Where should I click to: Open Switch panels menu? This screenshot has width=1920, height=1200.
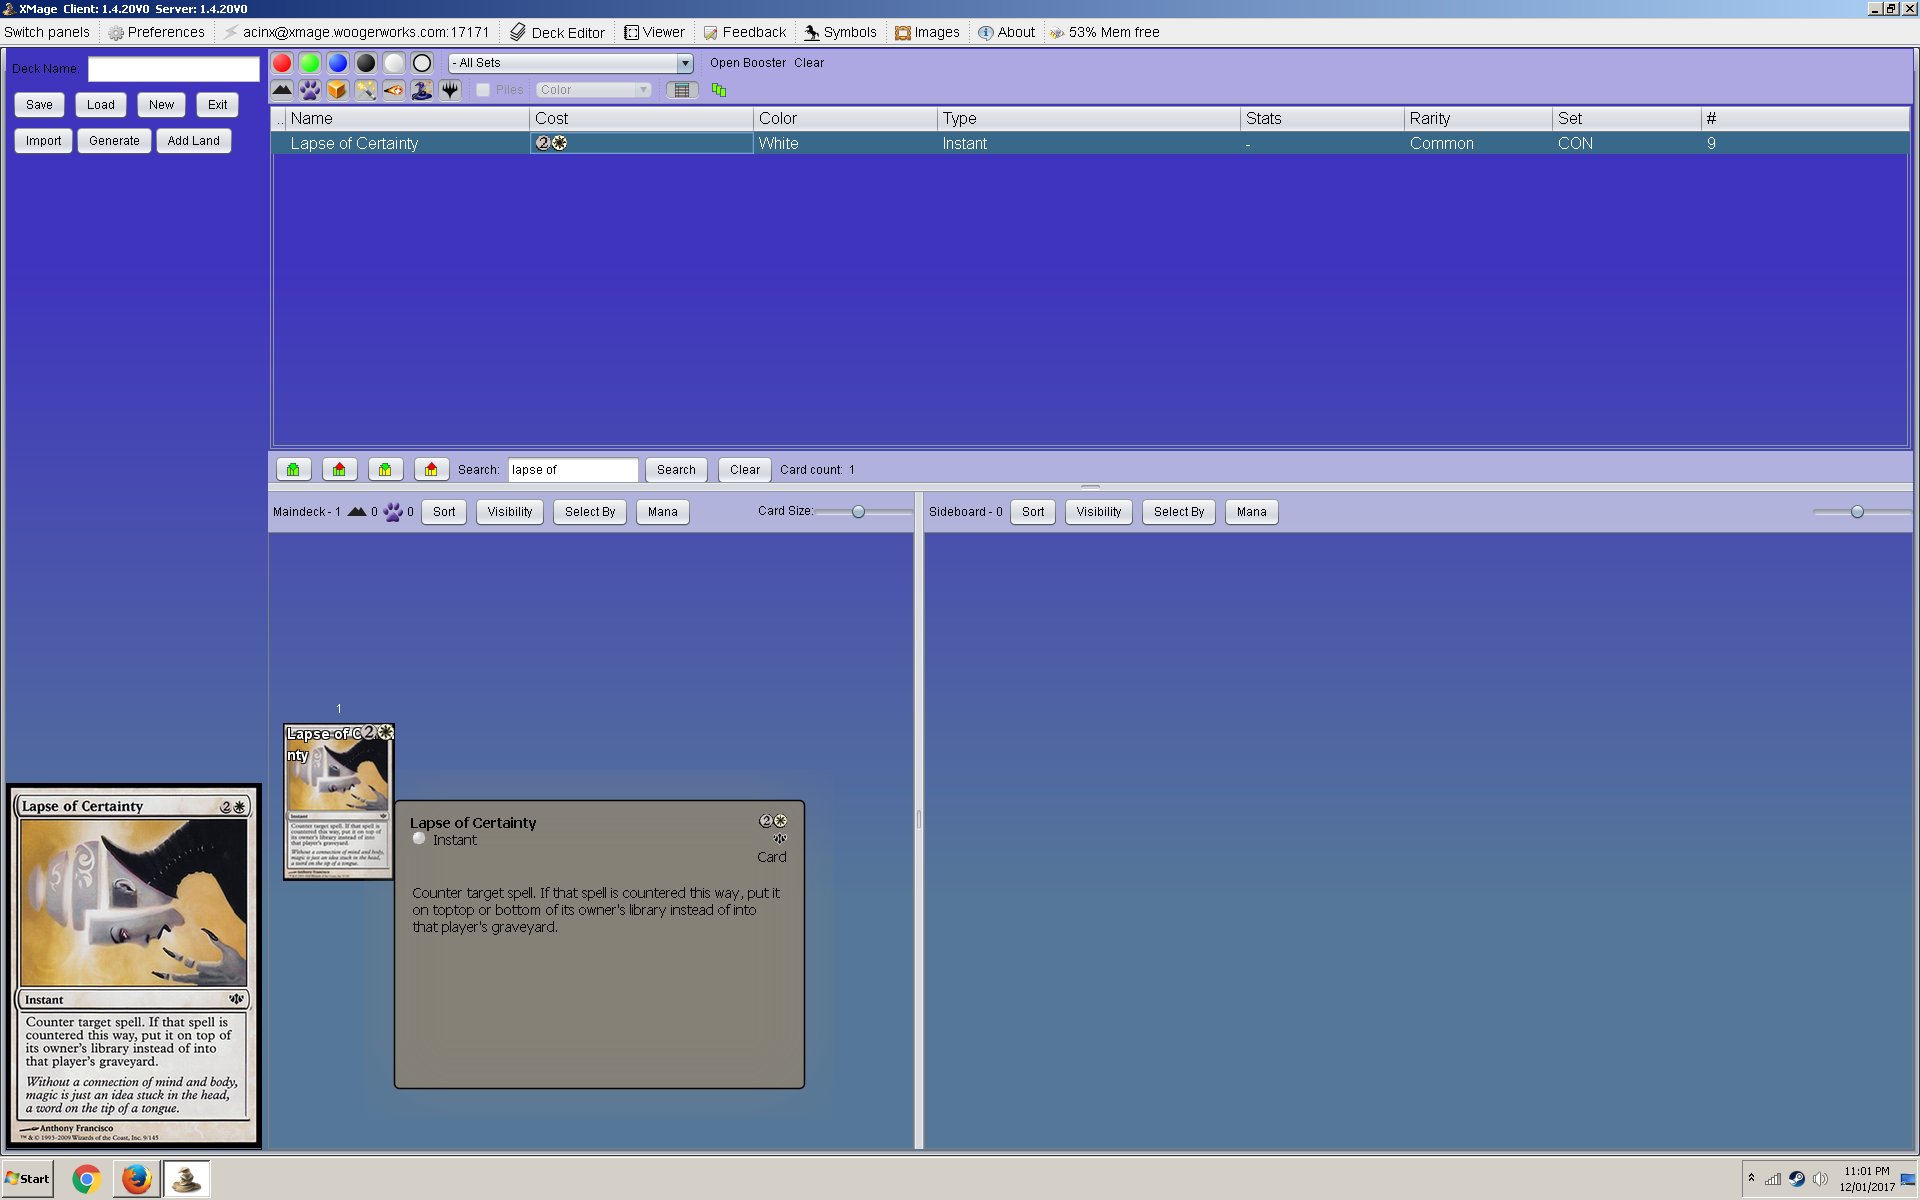[x=47, y=32]
